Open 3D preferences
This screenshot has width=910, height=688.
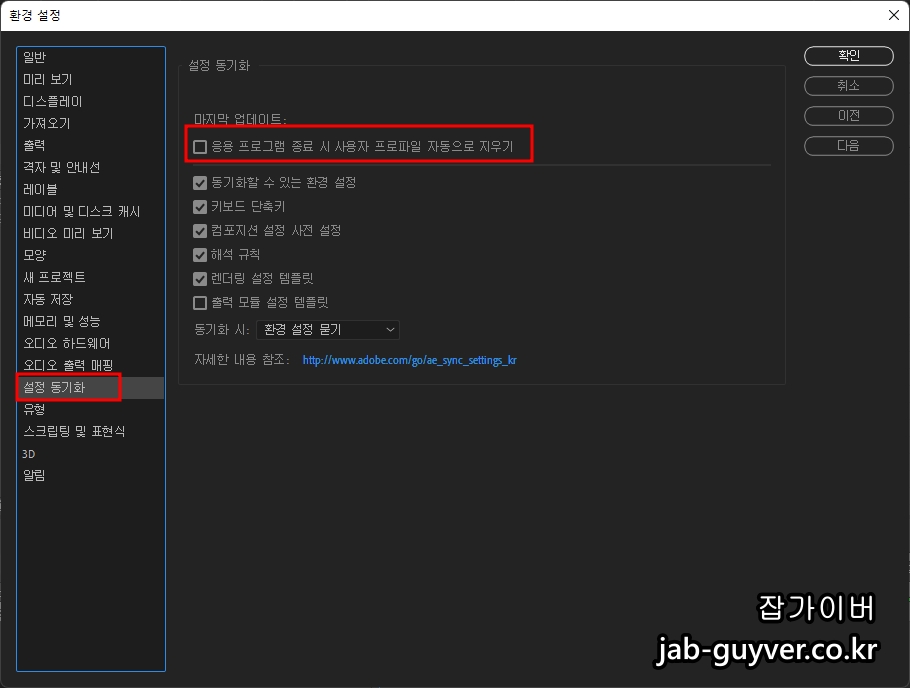click(91, 453)
